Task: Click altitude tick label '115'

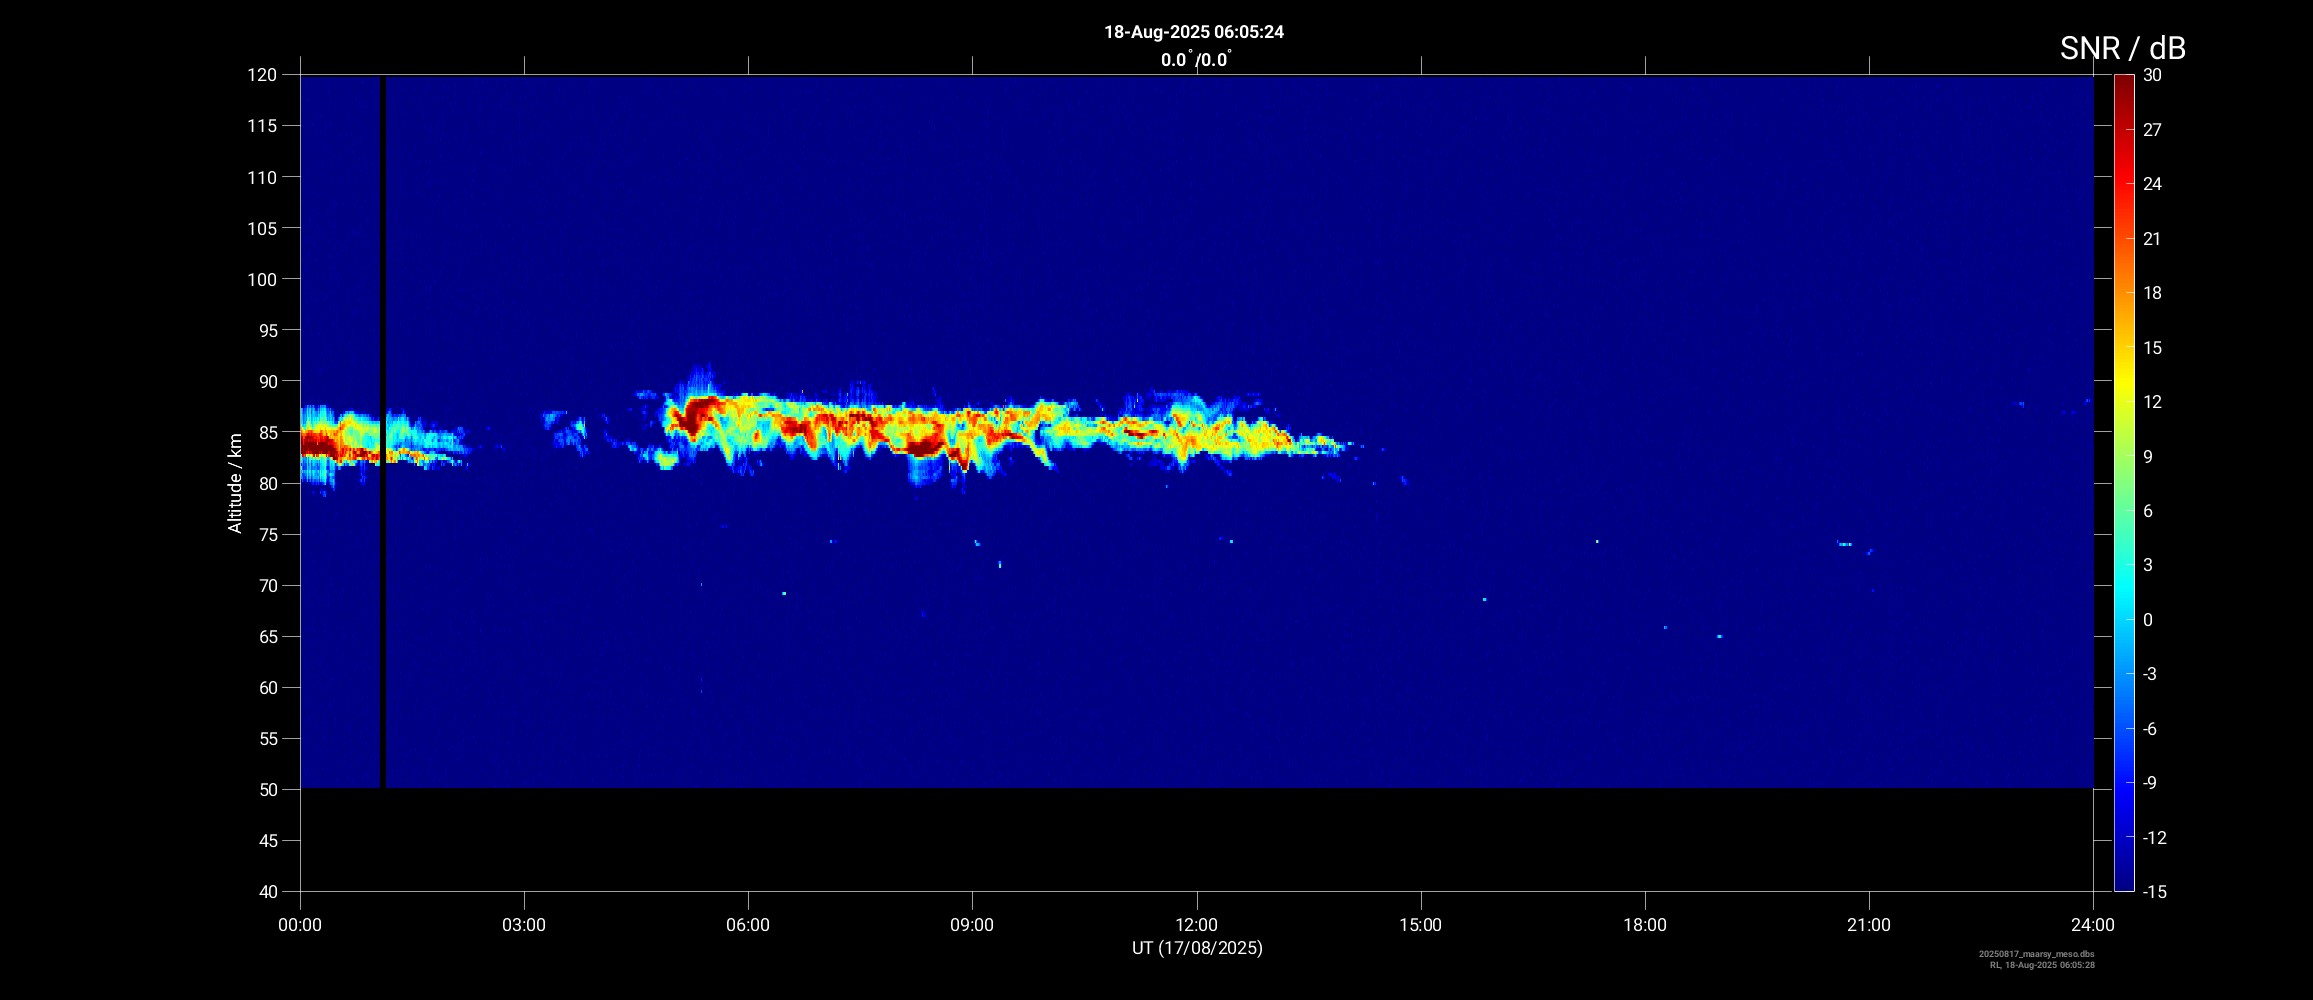Action: [x=262, y=126]
